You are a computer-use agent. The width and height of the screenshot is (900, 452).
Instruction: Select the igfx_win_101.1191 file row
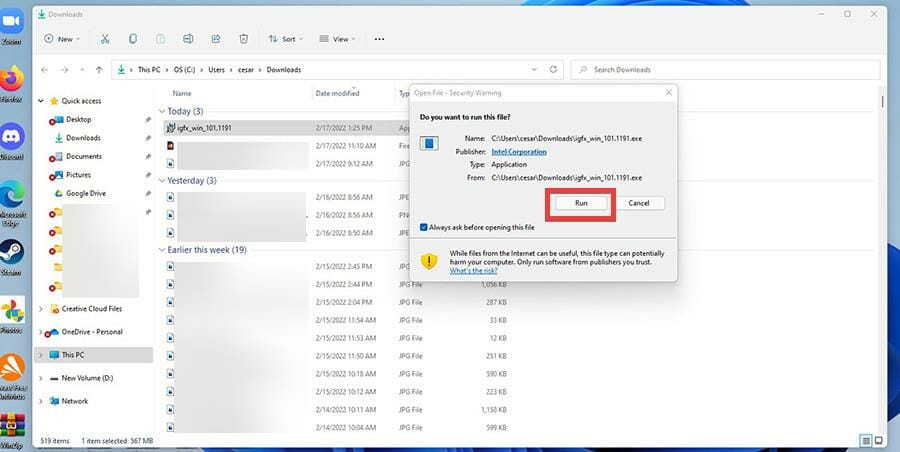click(x=286, y=128)
